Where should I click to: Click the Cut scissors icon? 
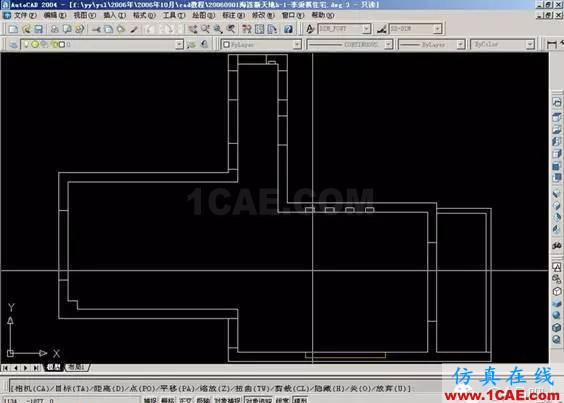(x=96, y=29)
